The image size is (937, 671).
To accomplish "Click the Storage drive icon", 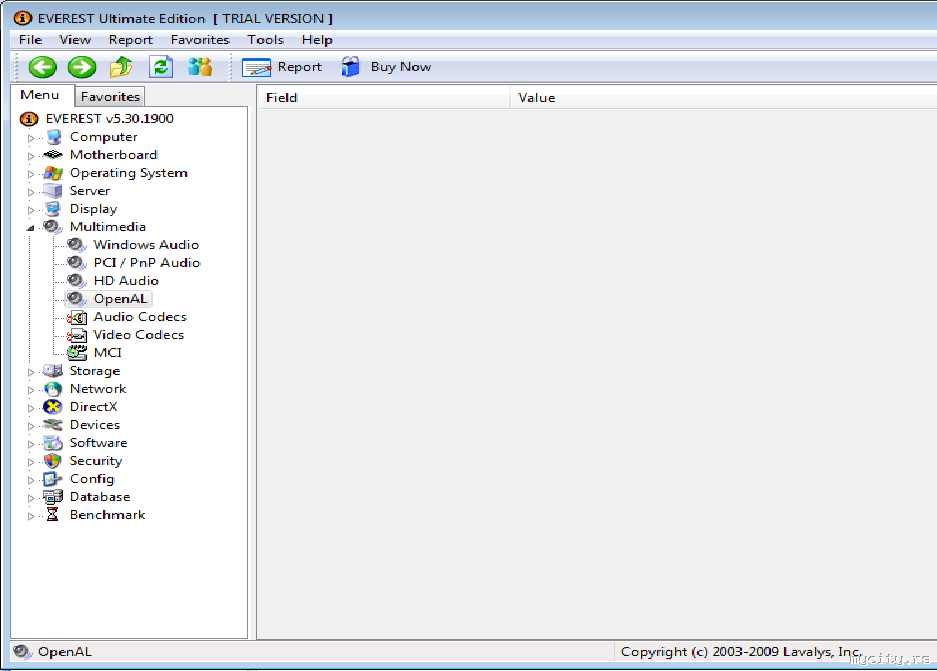I will pyautogui.click(x=53, y=370).
